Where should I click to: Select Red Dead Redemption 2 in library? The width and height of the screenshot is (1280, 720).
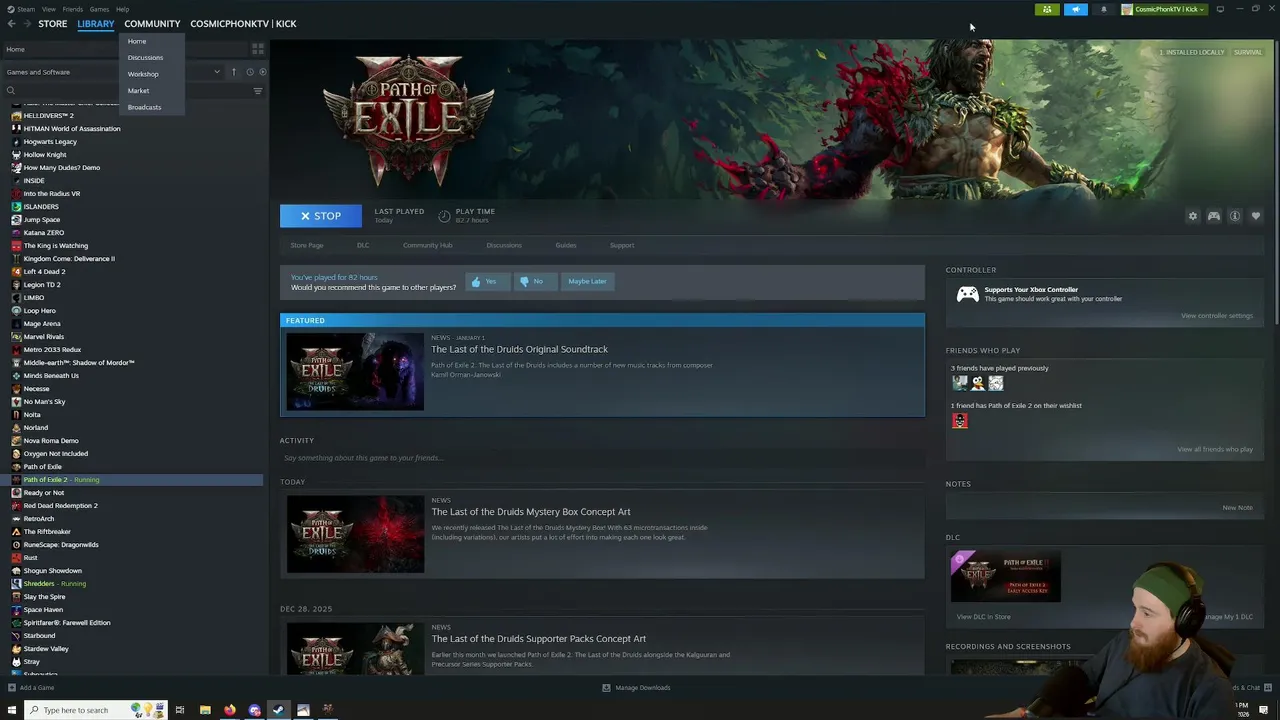point(60,506)
